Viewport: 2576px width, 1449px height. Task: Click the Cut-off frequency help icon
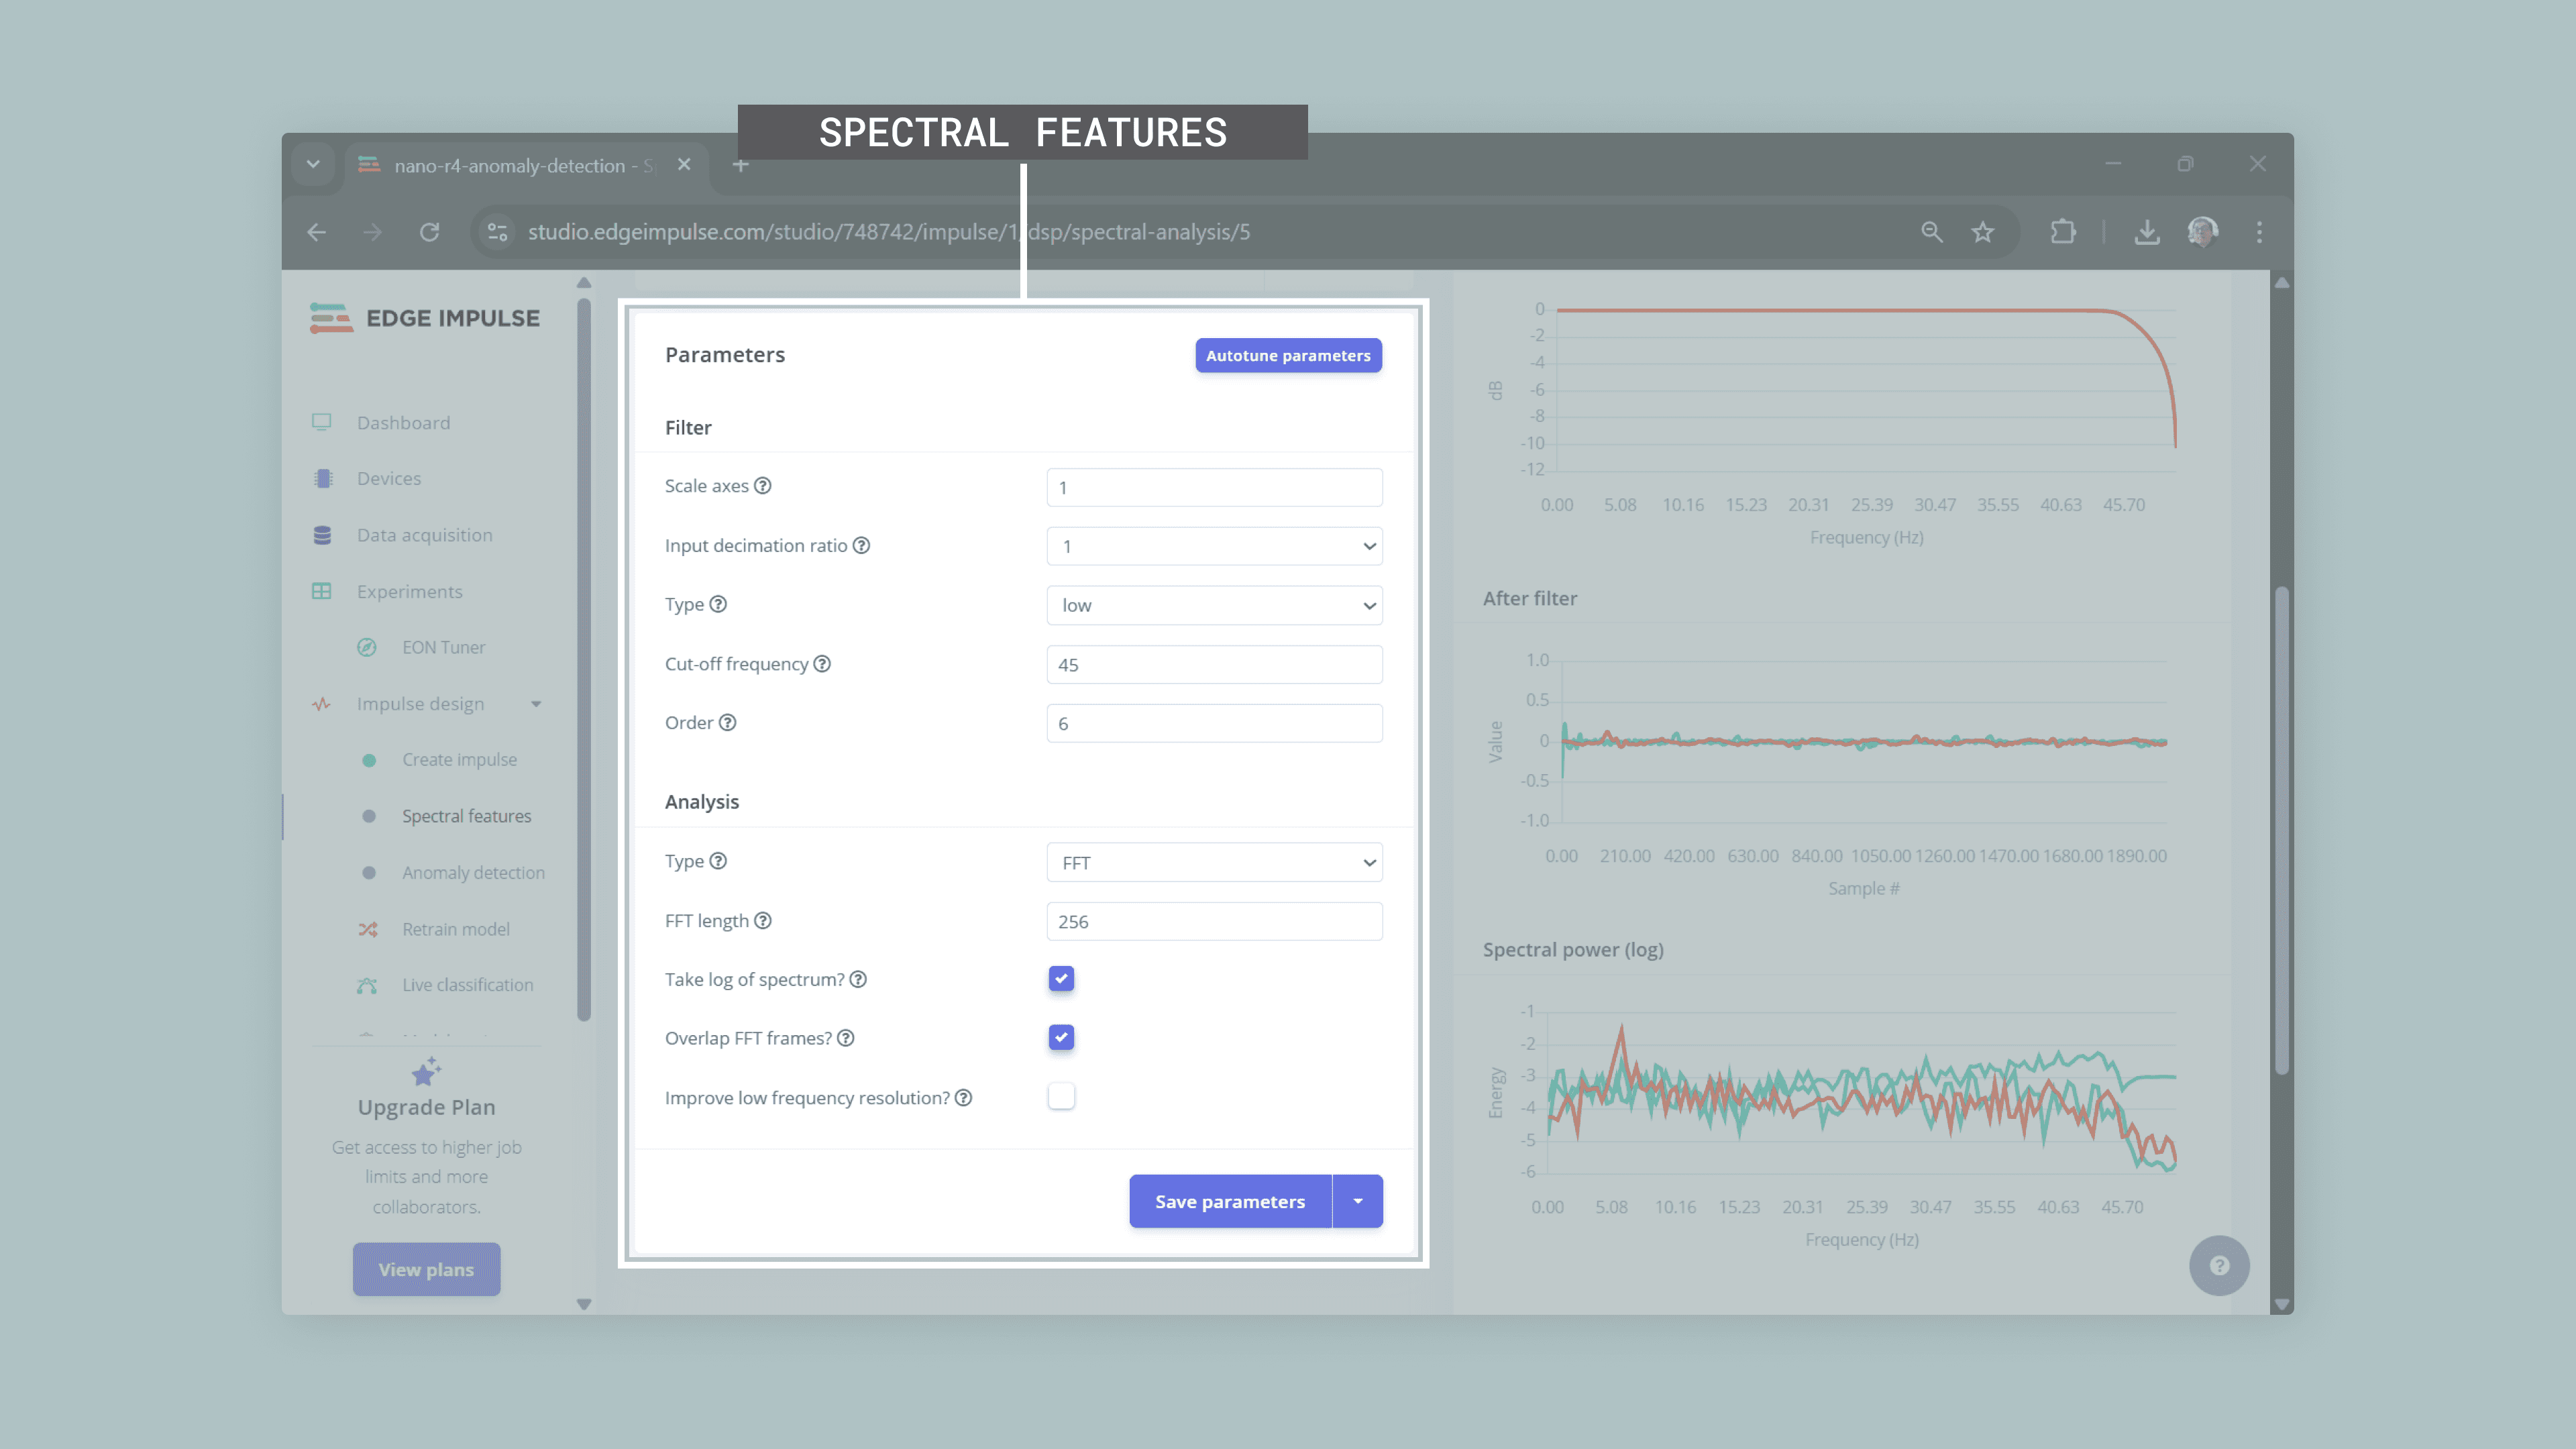point(822,664)
